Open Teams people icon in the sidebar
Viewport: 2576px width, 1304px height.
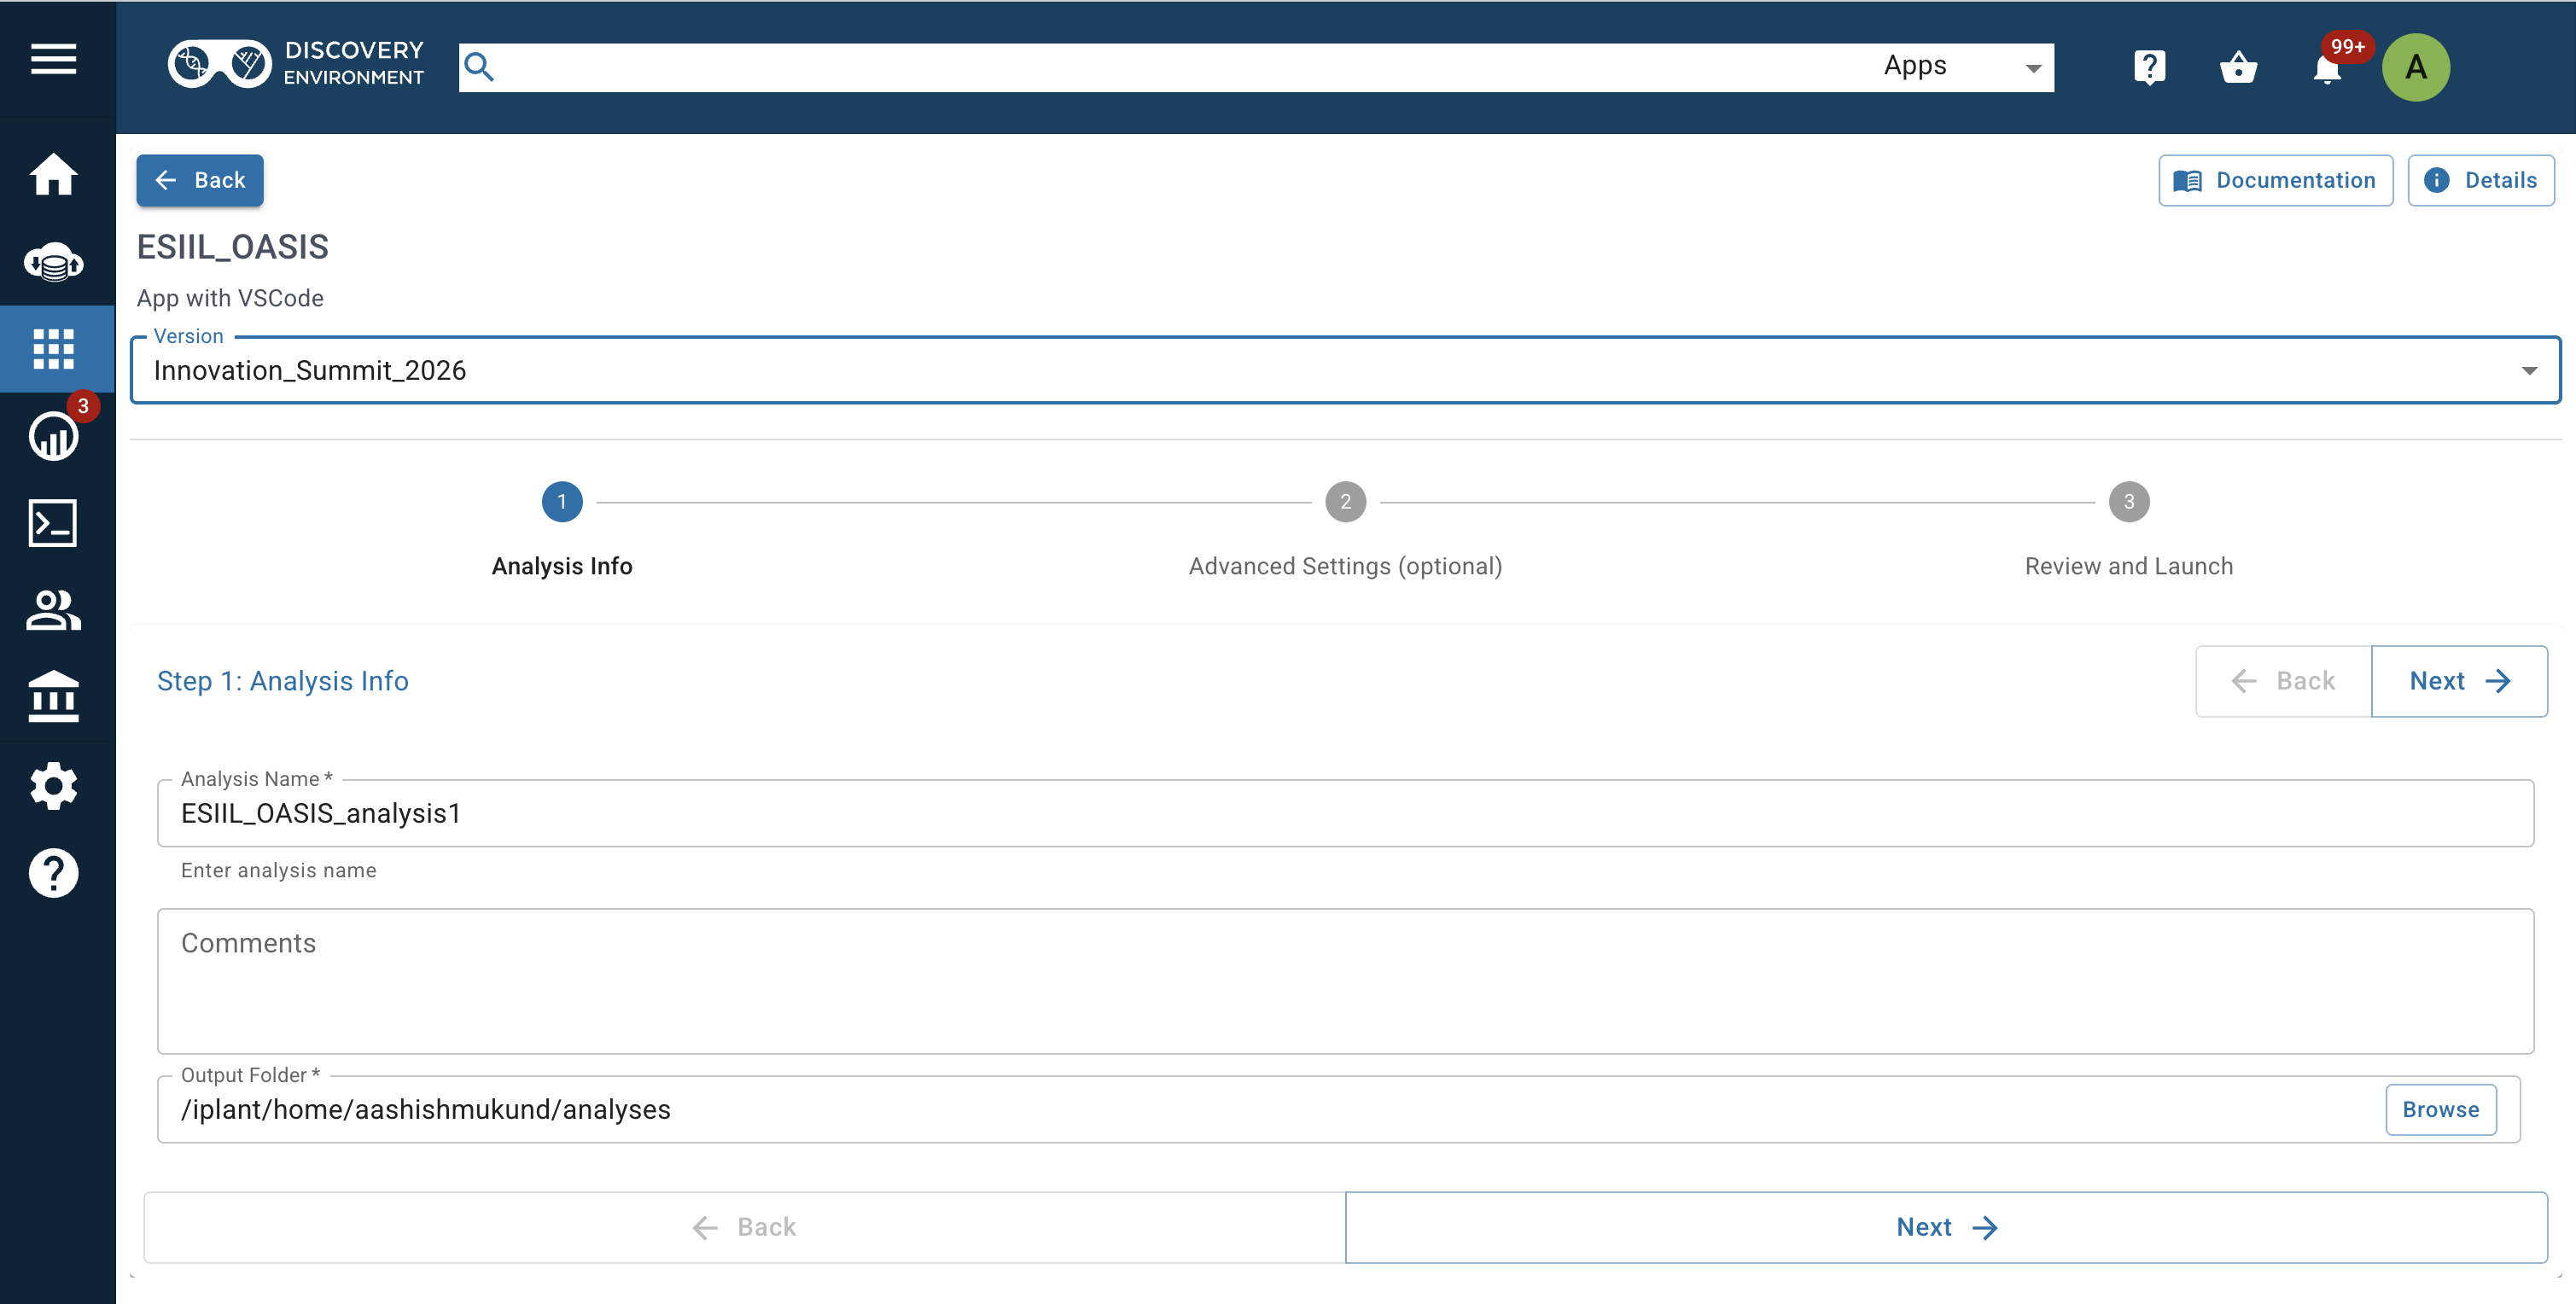[53, 610]
